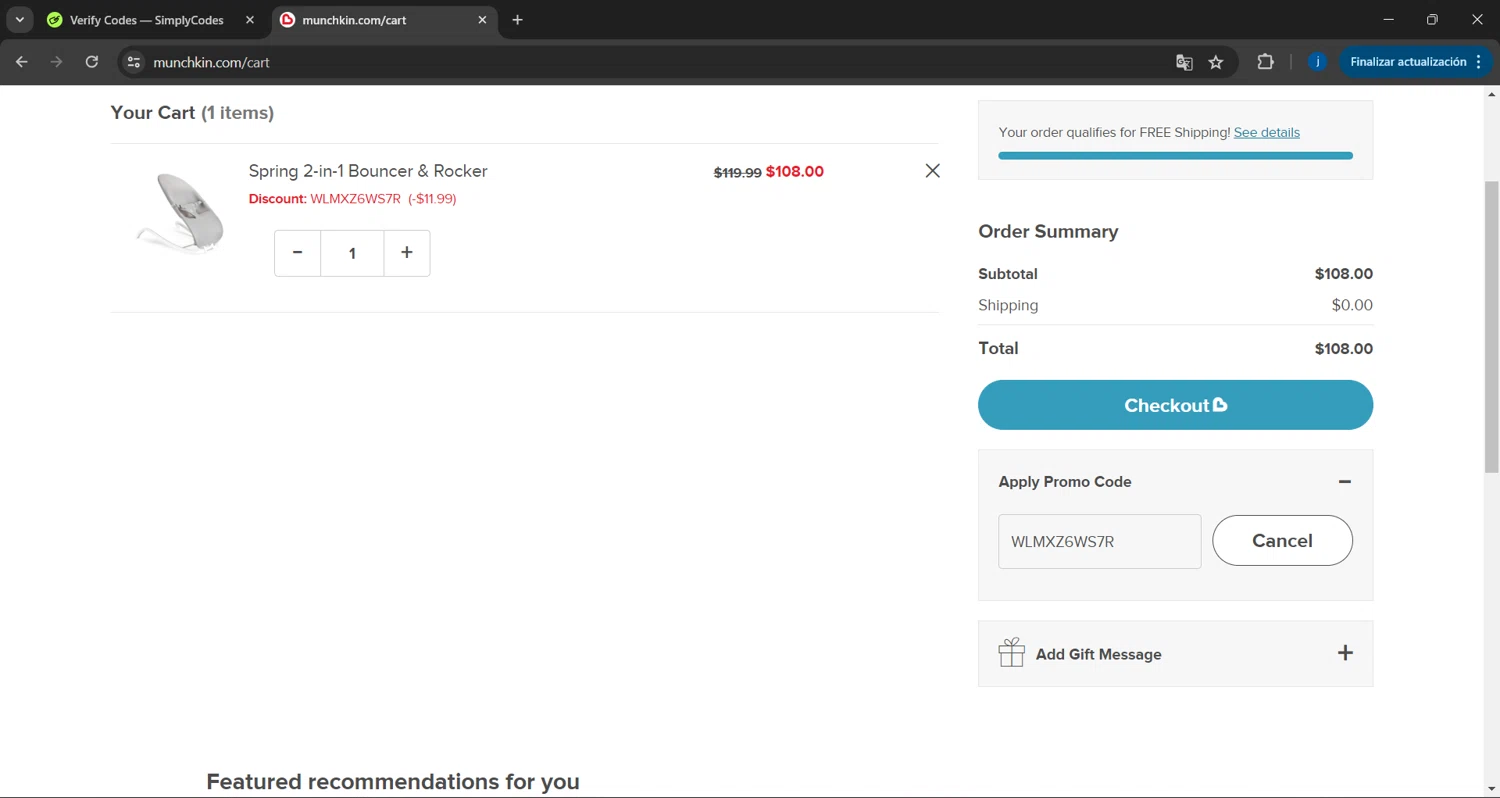Decrease bouncer quantity with minus button
The height and width of the screenshot is (798, 1500).
(x=297, y=253)
